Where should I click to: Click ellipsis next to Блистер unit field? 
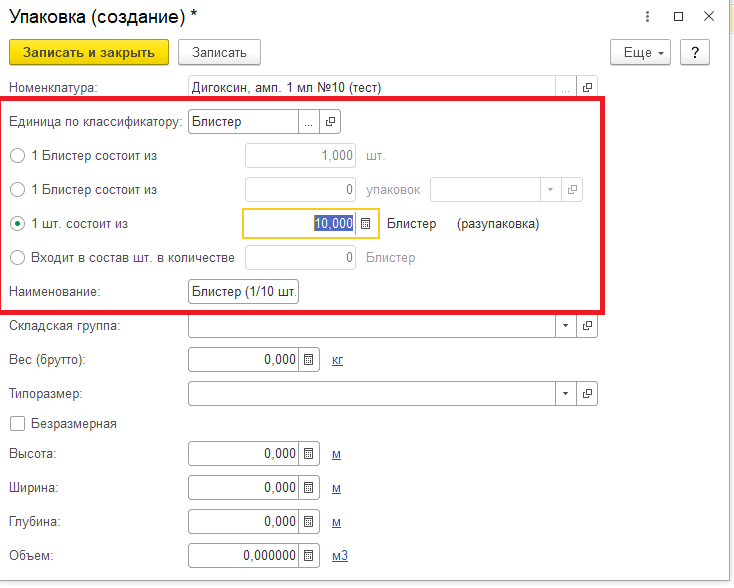(308, 122)
